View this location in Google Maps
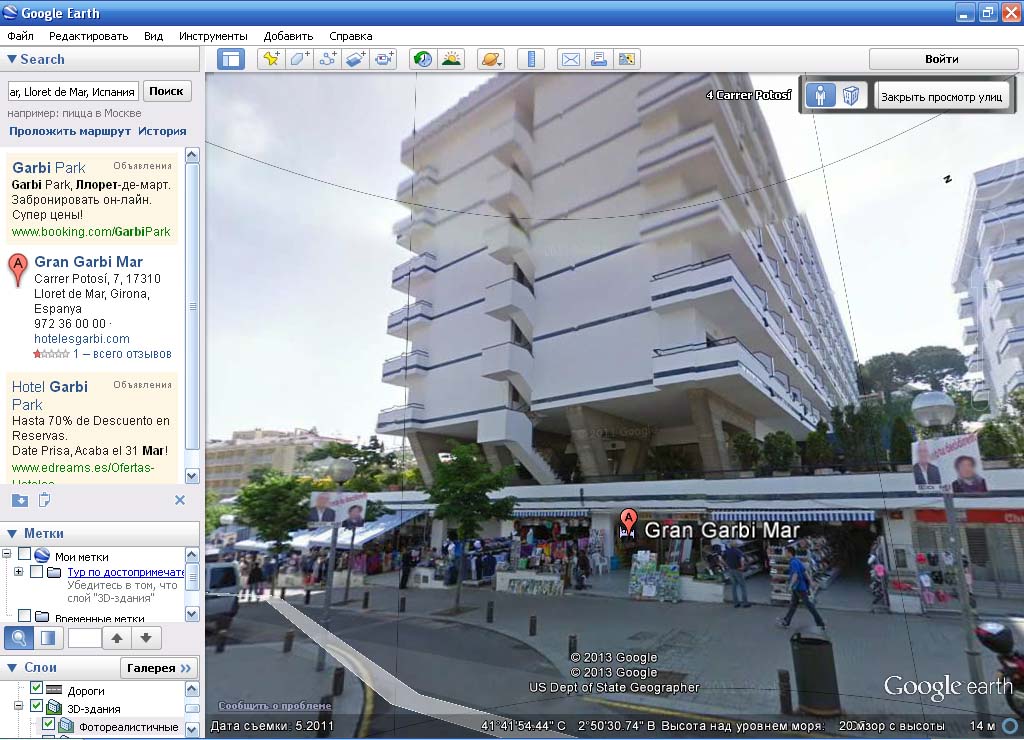Image resolution: width=1024 pixels, height=740 pixels. coord(627,59)
